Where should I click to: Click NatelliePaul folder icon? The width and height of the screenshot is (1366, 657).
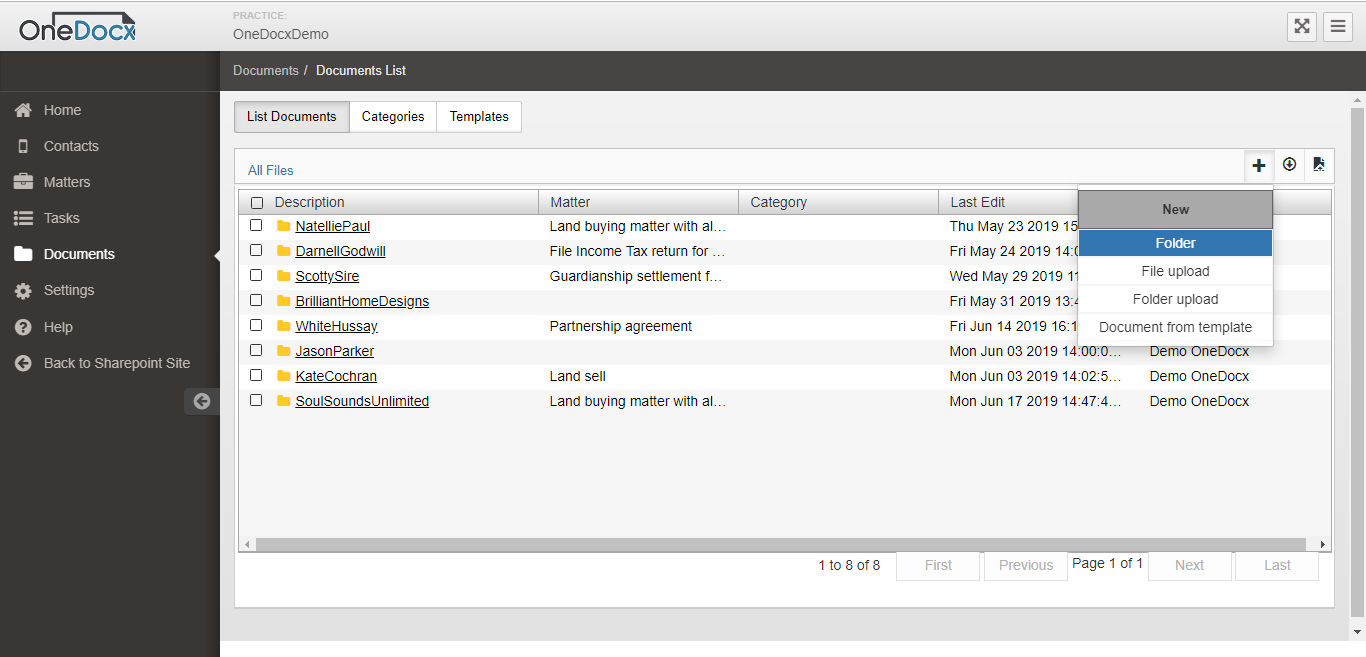tap(283, 226)
